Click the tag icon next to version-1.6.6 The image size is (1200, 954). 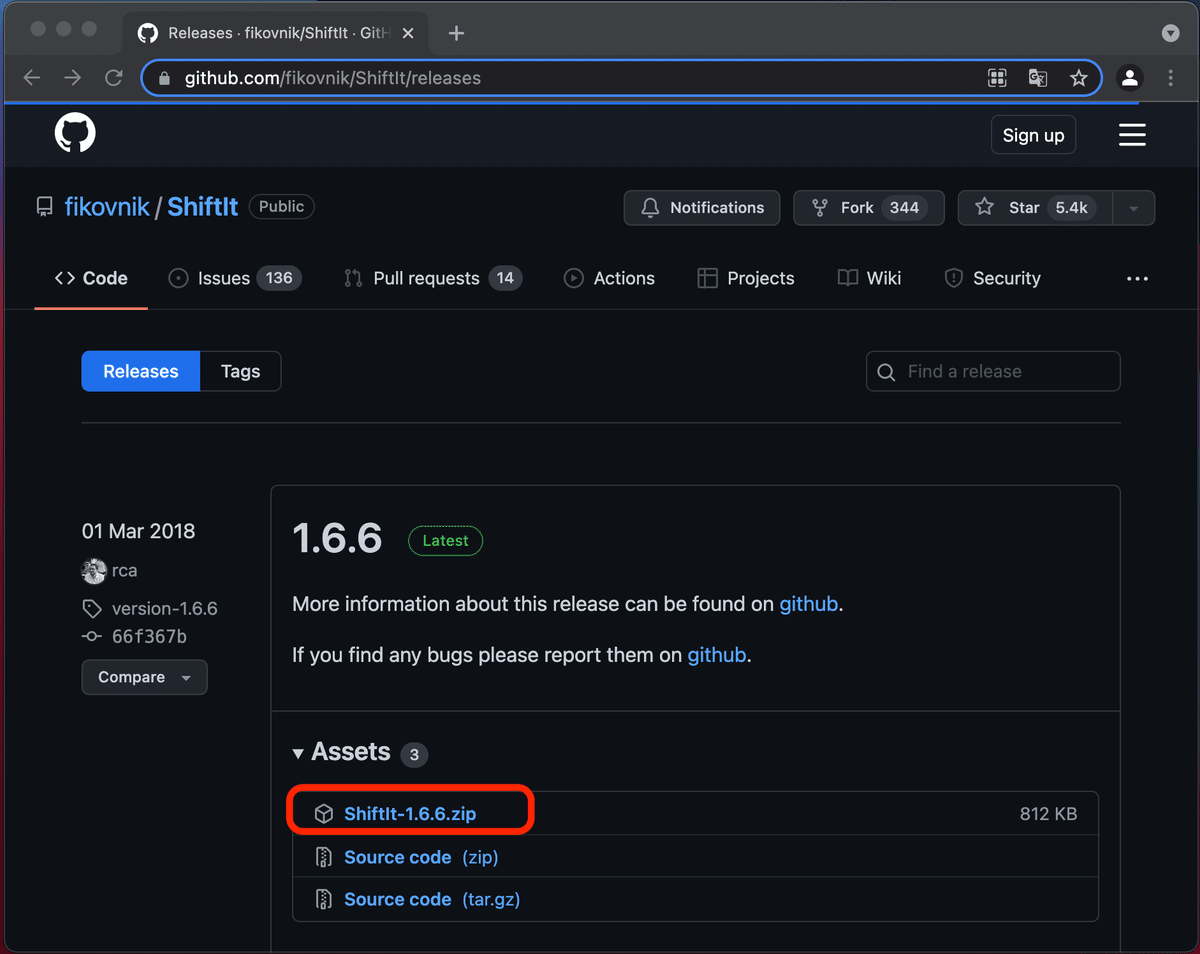pyautogui.click(x=92, y=608)
